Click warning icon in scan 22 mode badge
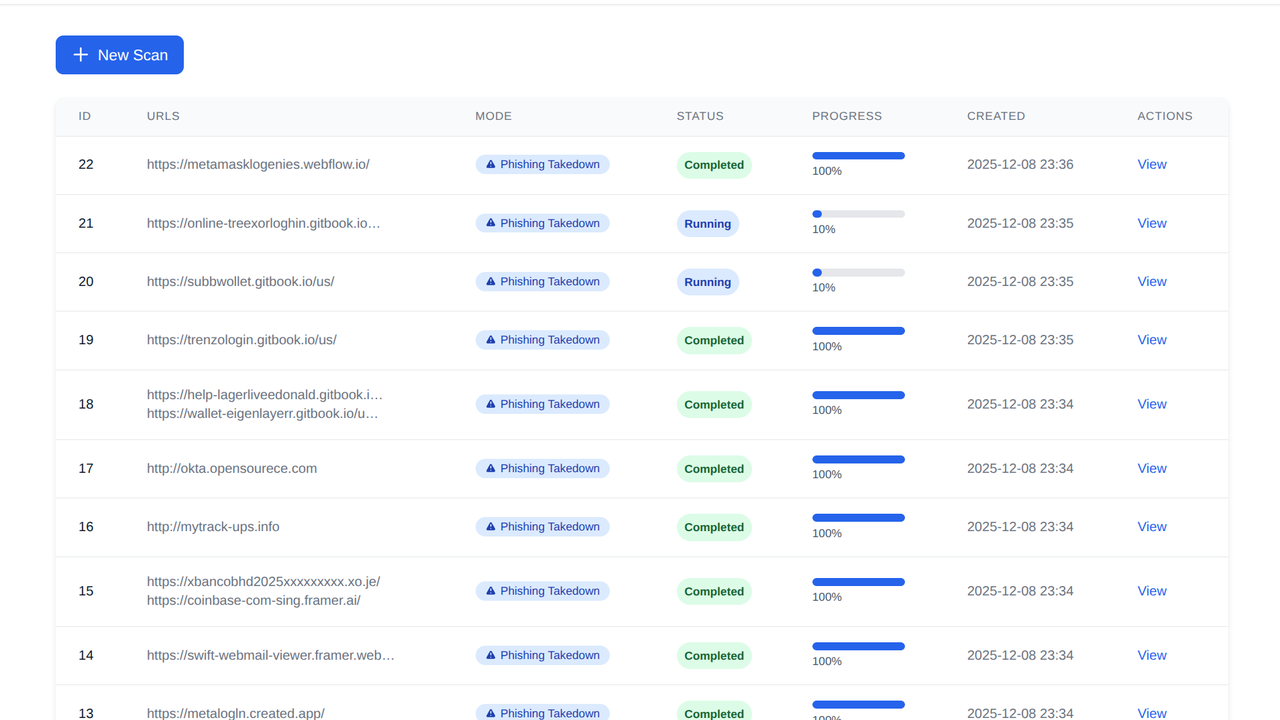Viewport: 1280px width, 720px height. [491, 164]
